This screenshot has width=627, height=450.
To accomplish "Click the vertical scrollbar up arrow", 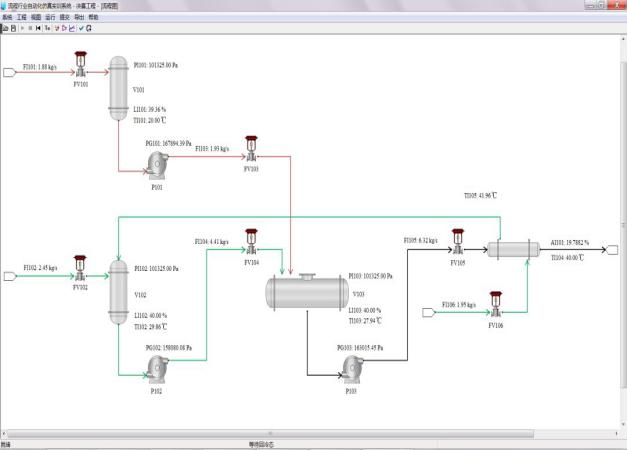I will [624, 38].
